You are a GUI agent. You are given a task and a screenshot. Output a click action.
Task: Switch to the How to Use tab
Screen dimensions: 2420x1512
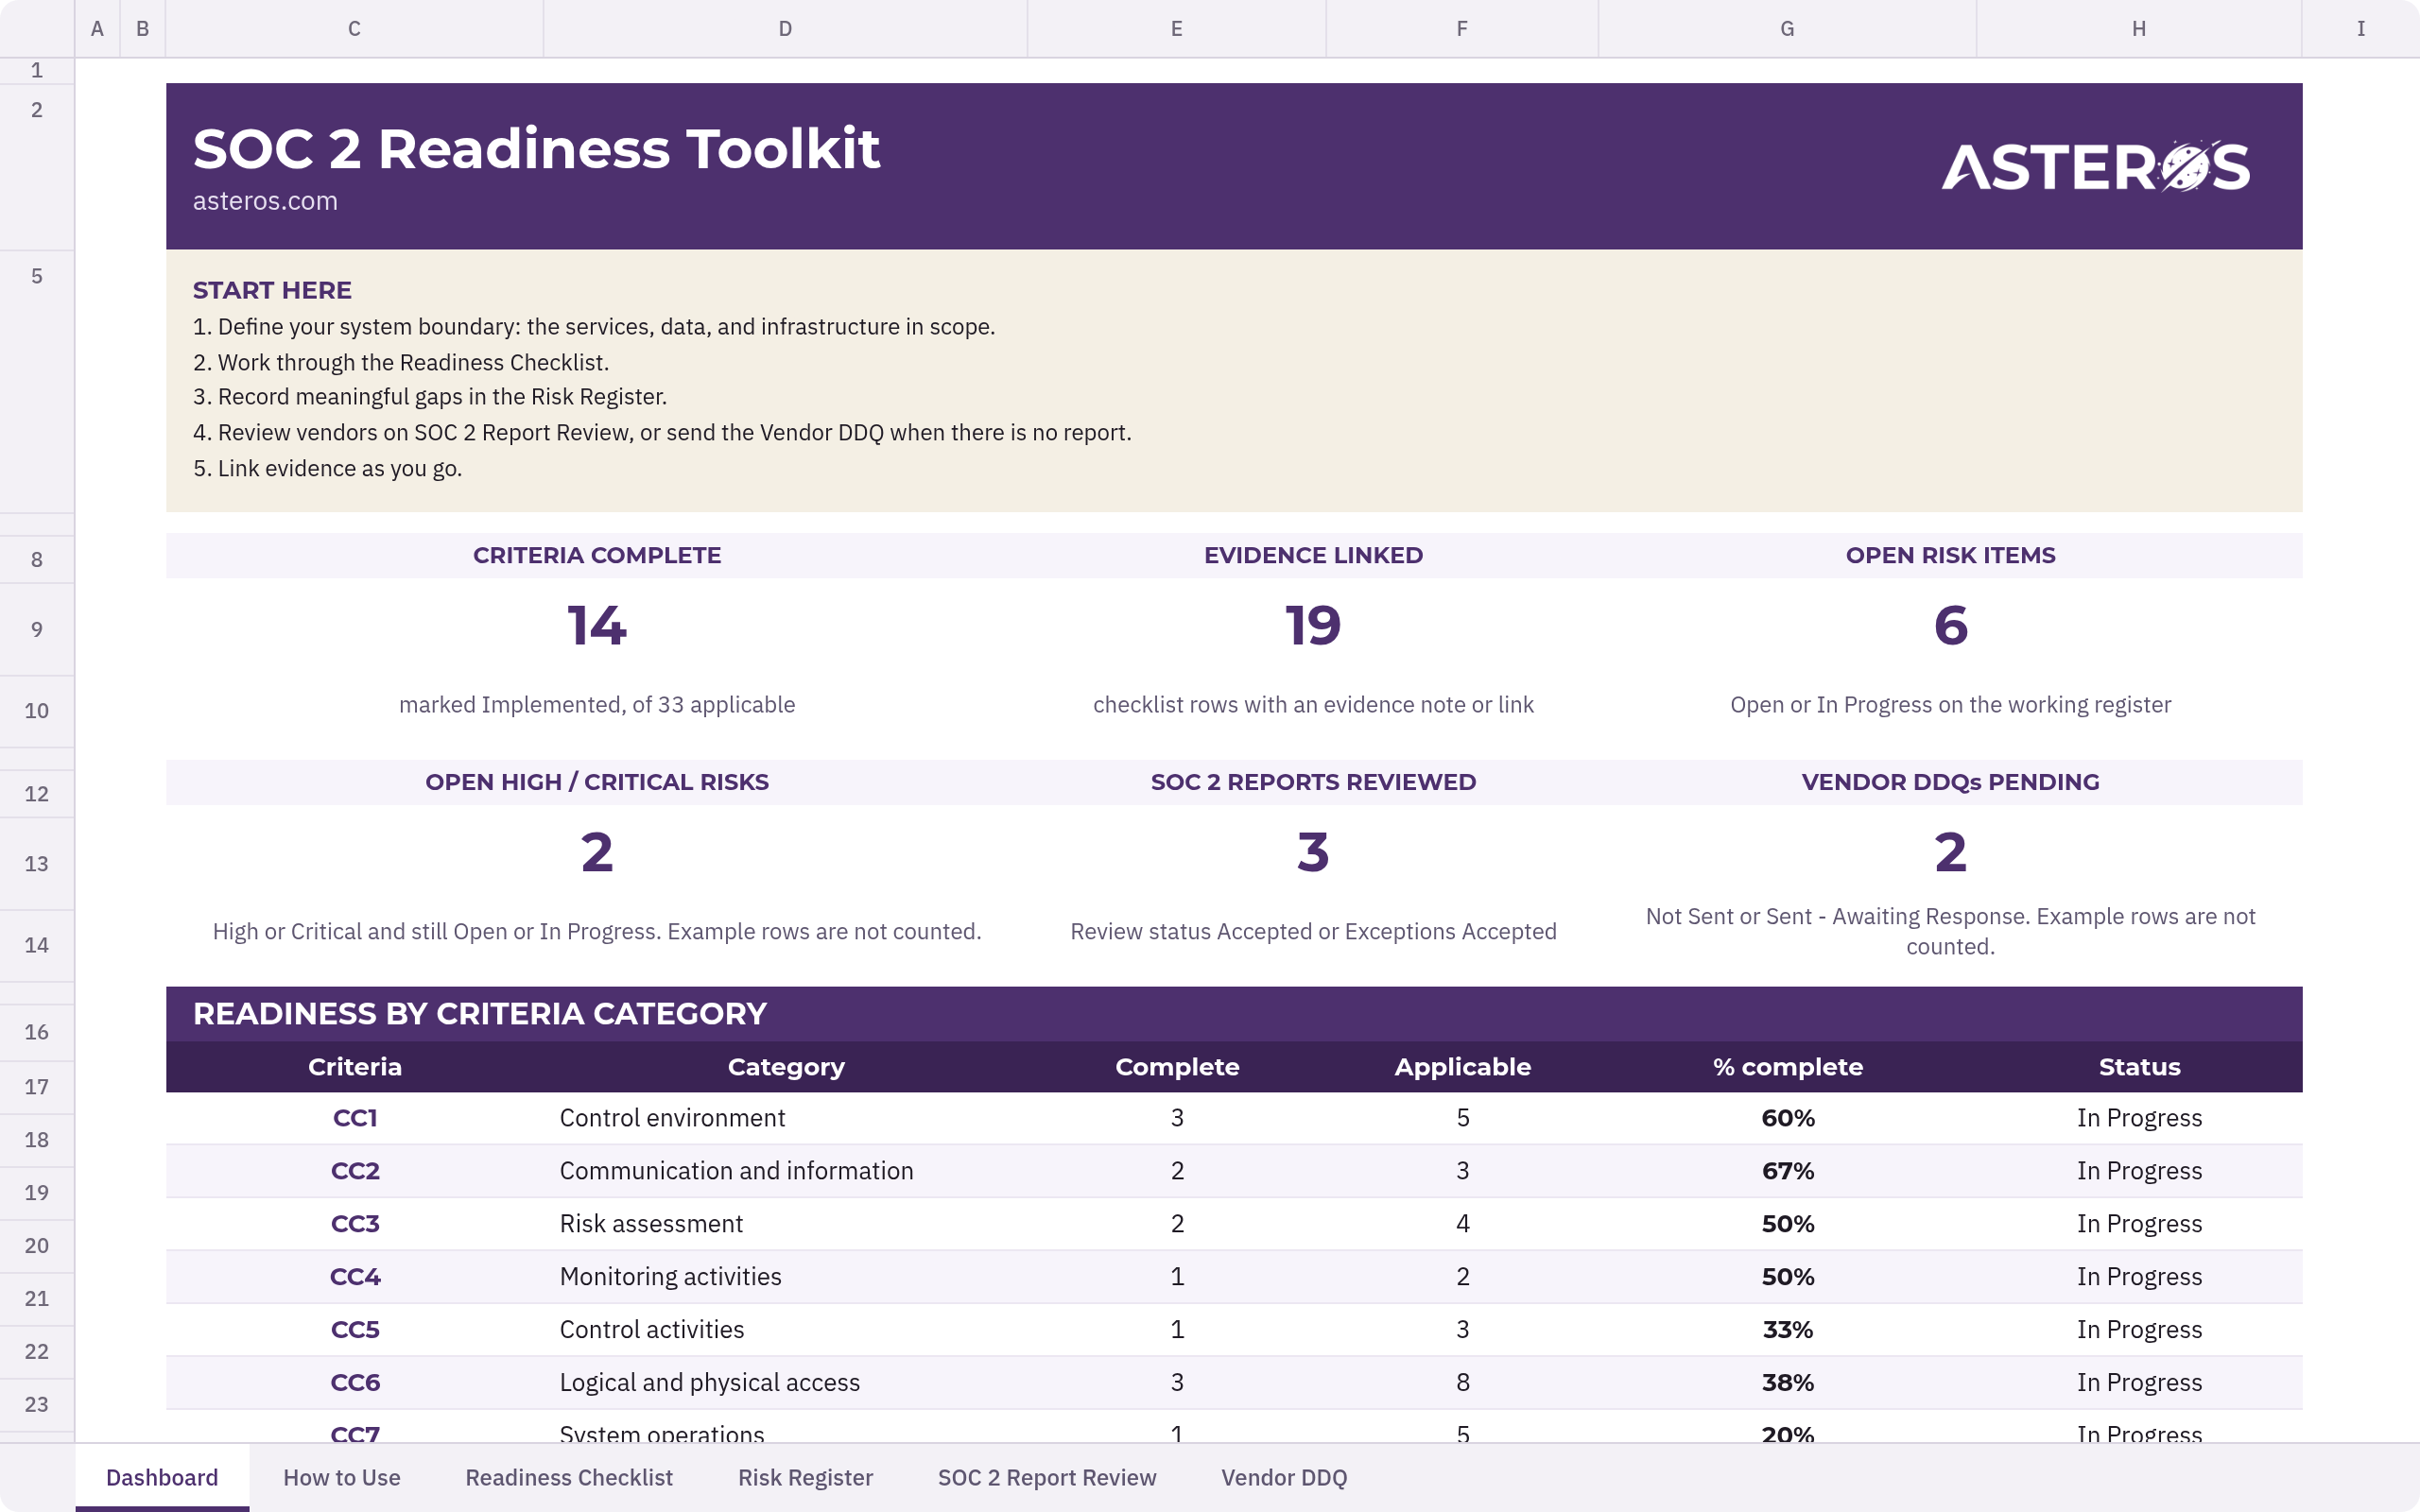click(x=341, y=1477)
